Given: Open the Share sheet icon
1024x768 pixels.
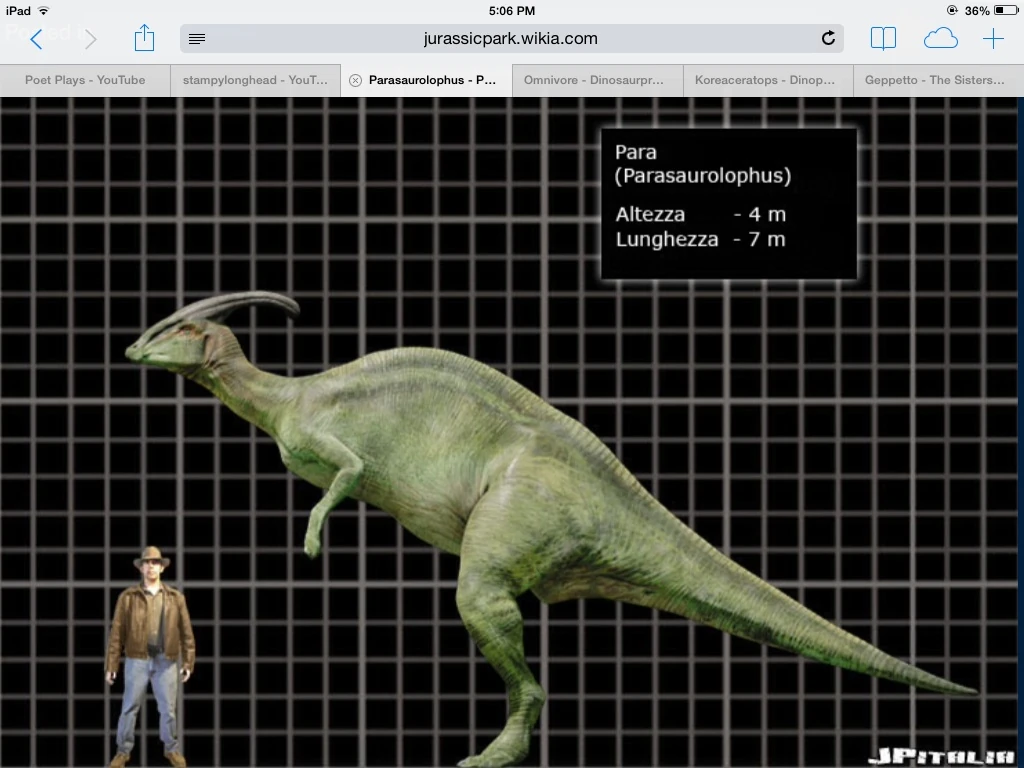Looking at the screenshot, I should (x=145, y=39).
